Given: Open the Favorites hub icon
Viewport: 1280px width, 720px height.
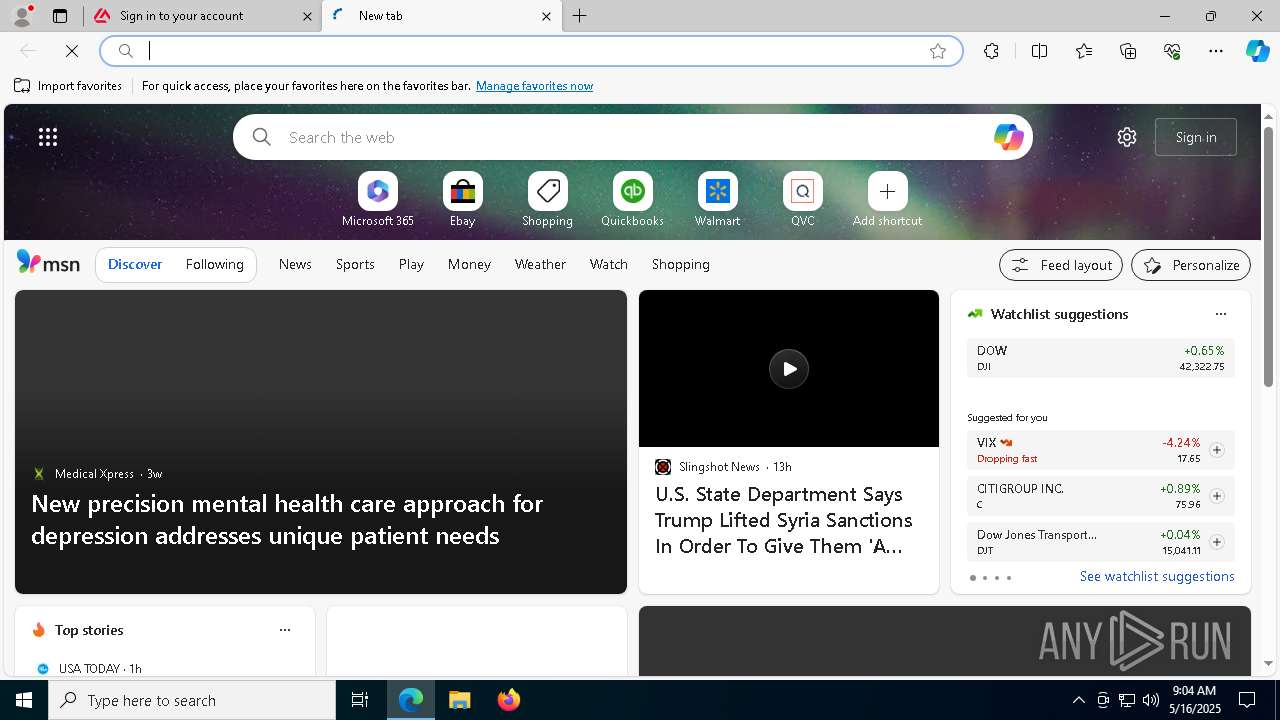Looking at the screenshot, I should click(1084, 51).
